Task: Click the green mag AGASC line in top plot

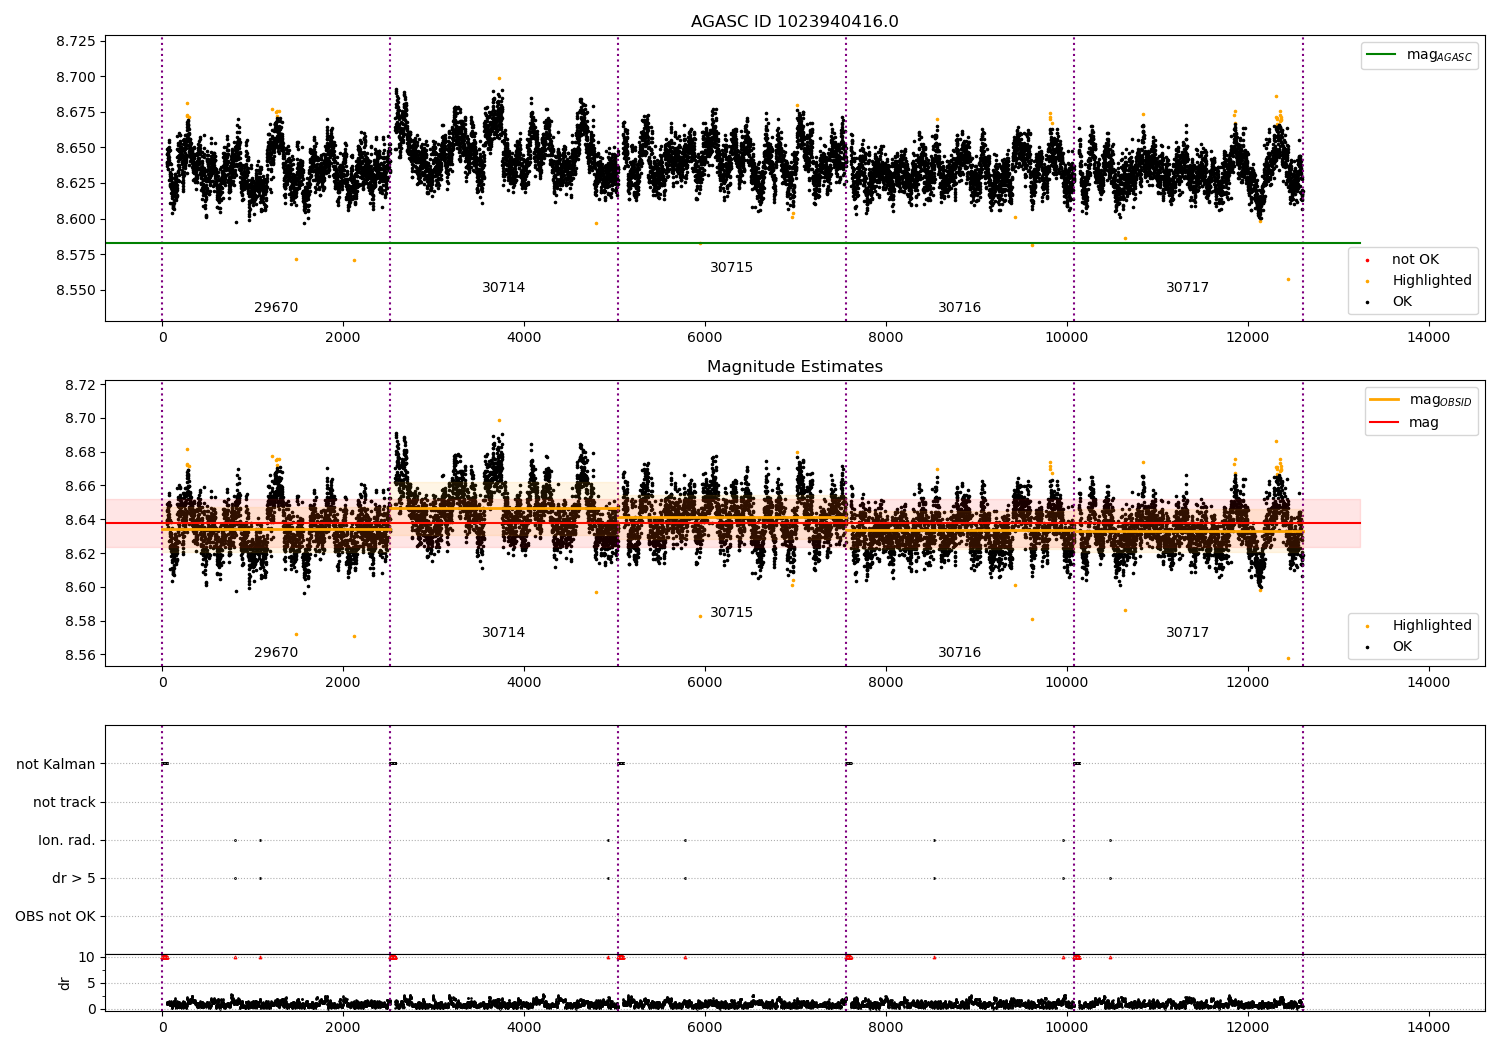Action: pyautogui.click(x=733, y=243)
